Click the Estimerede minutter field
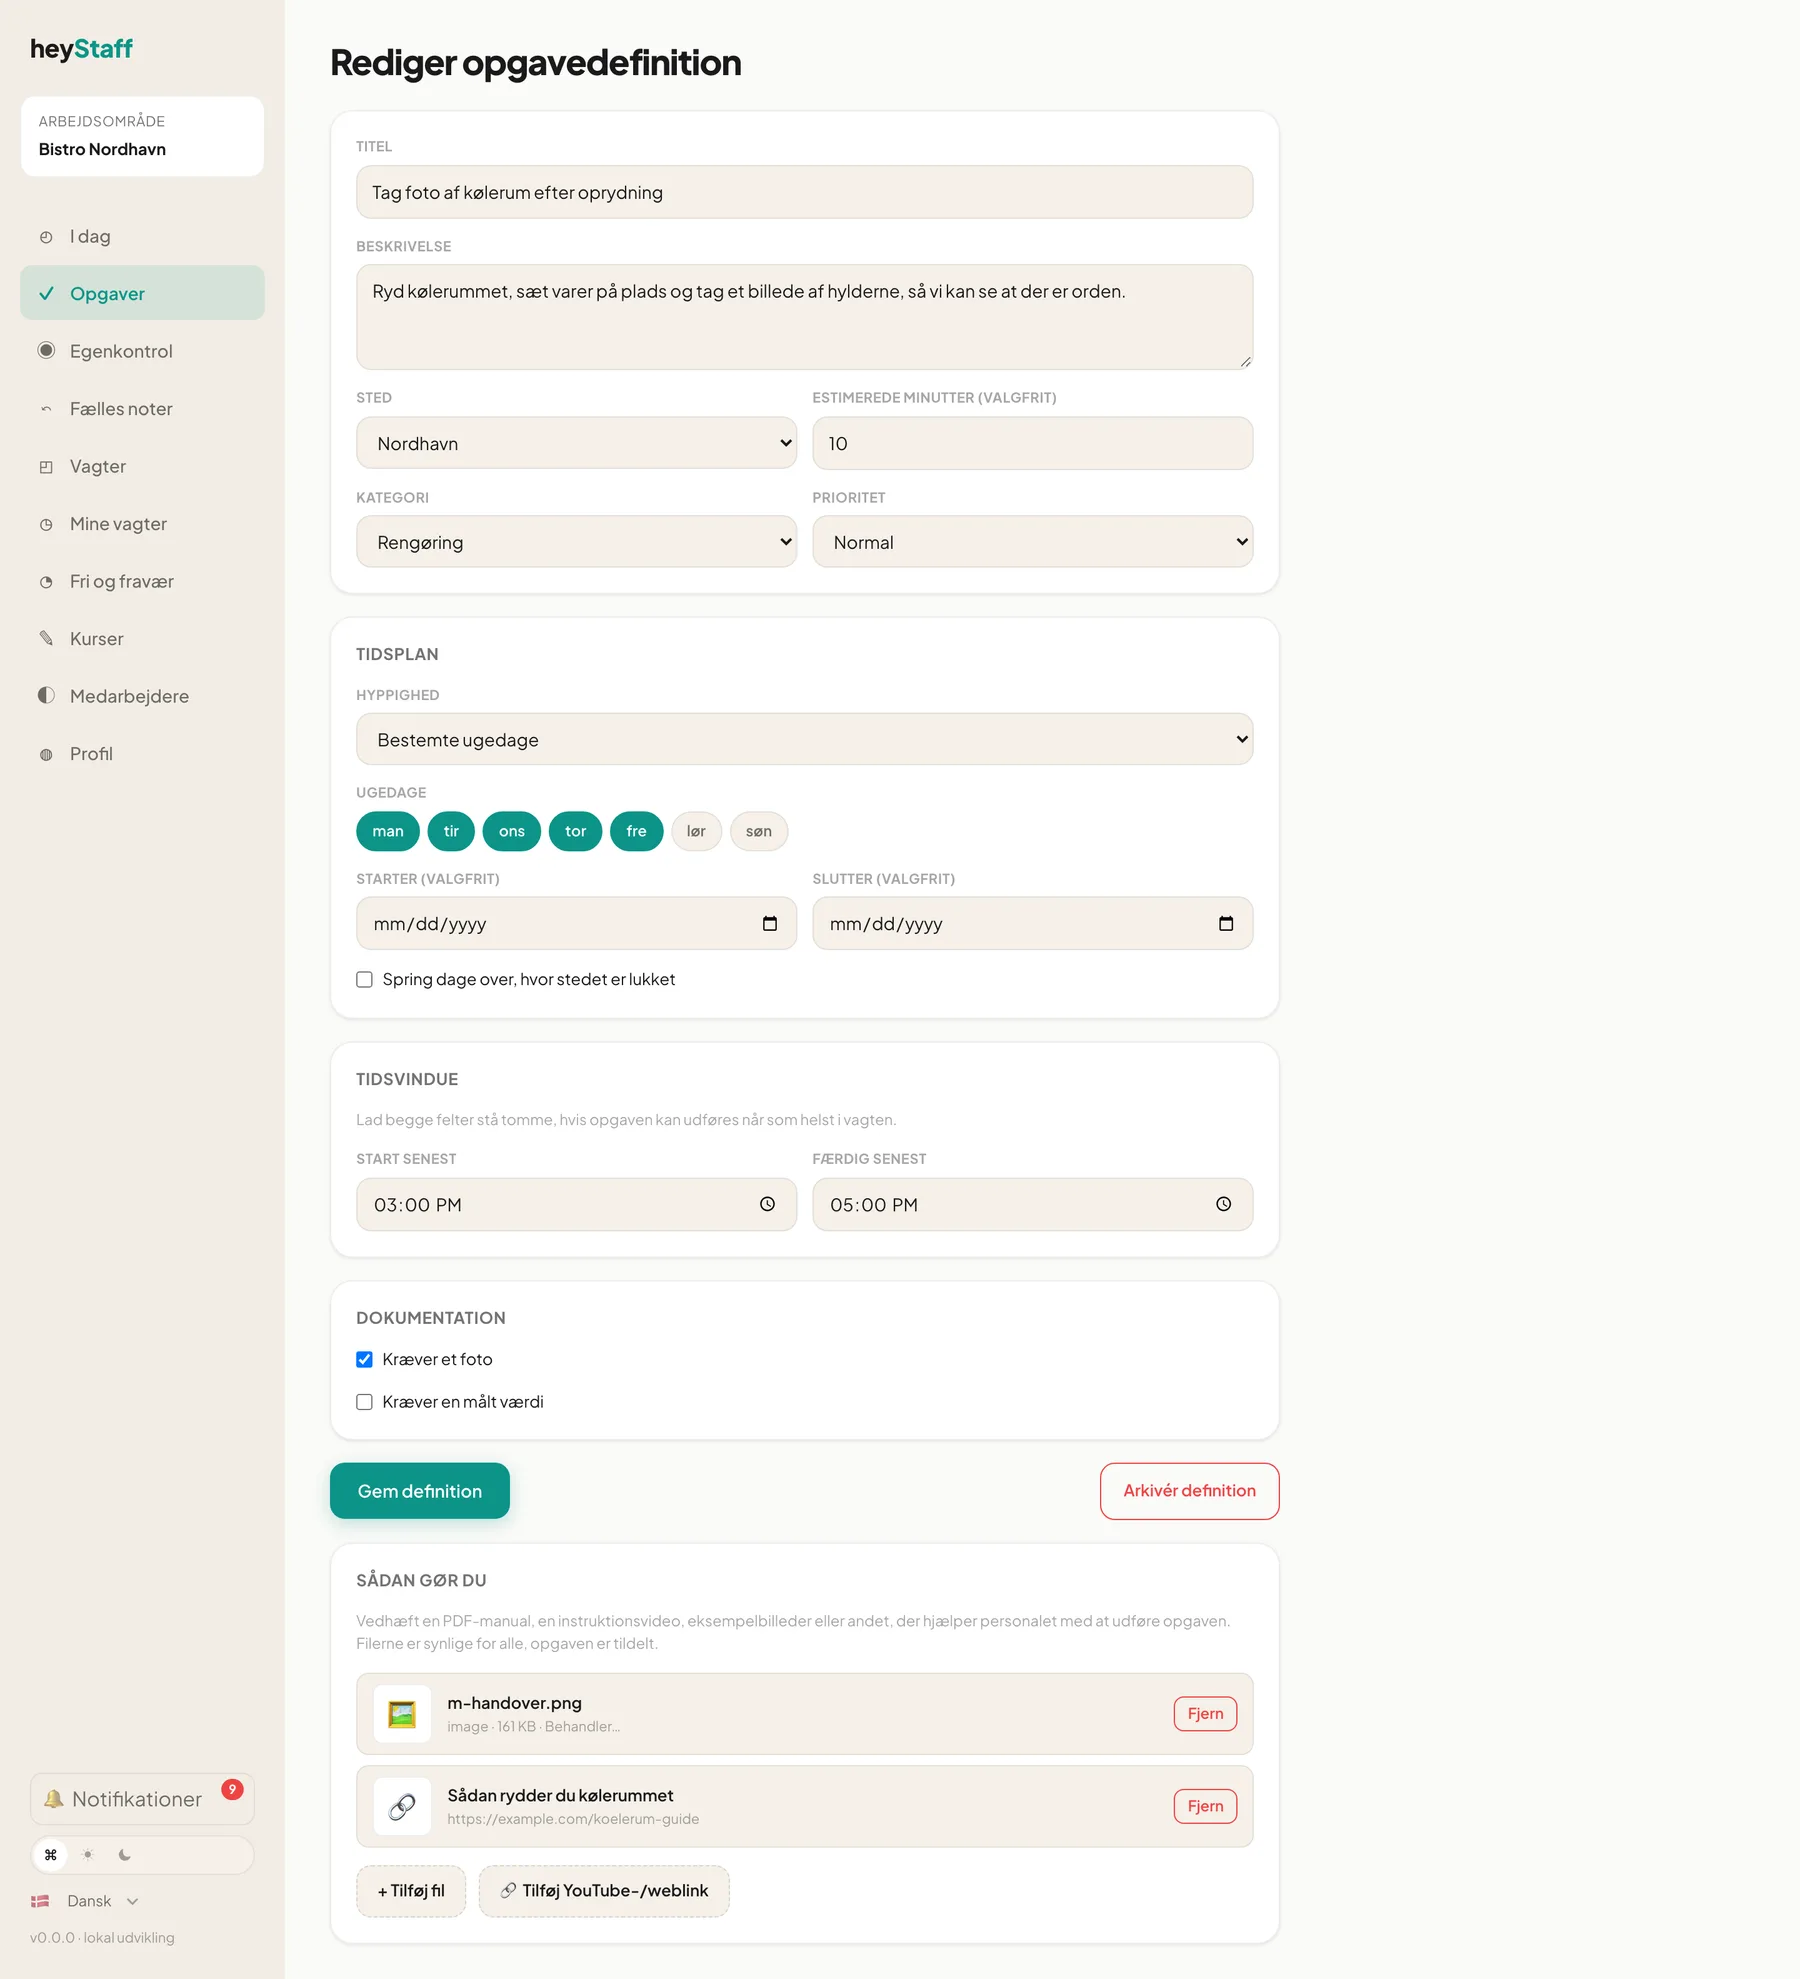 pyautogui.click(x=1032, y=443)
